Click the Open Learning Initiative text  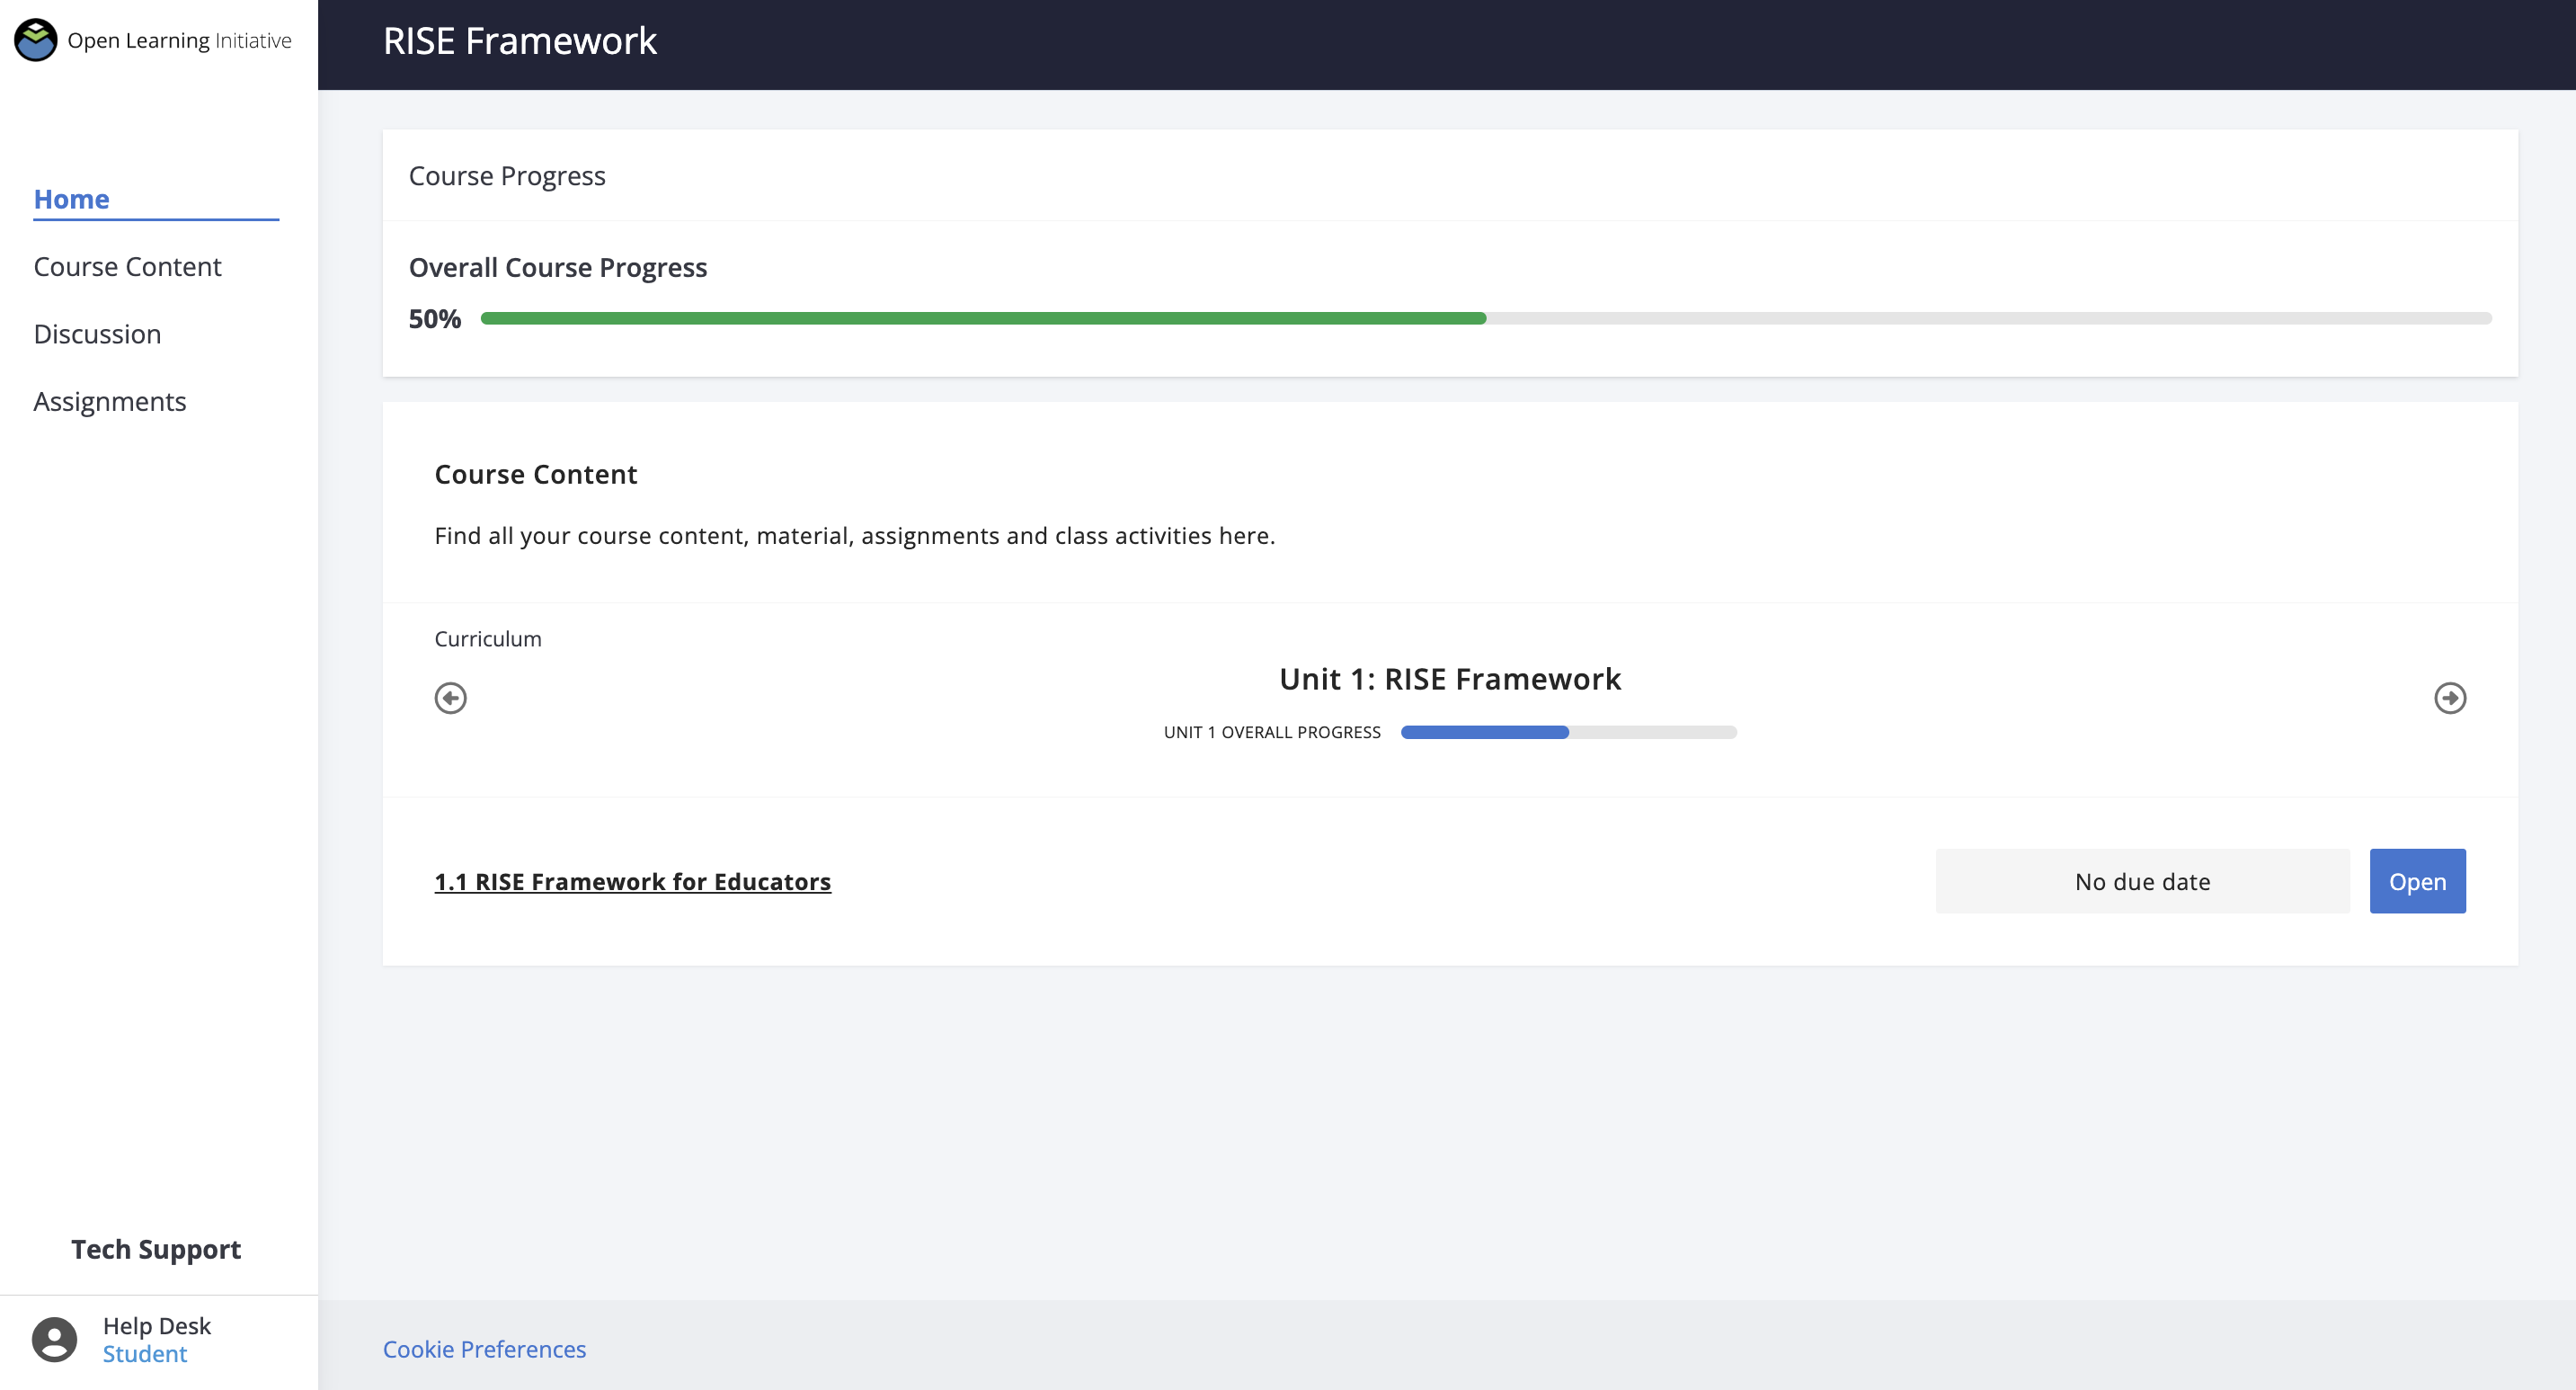coord(180,40)
